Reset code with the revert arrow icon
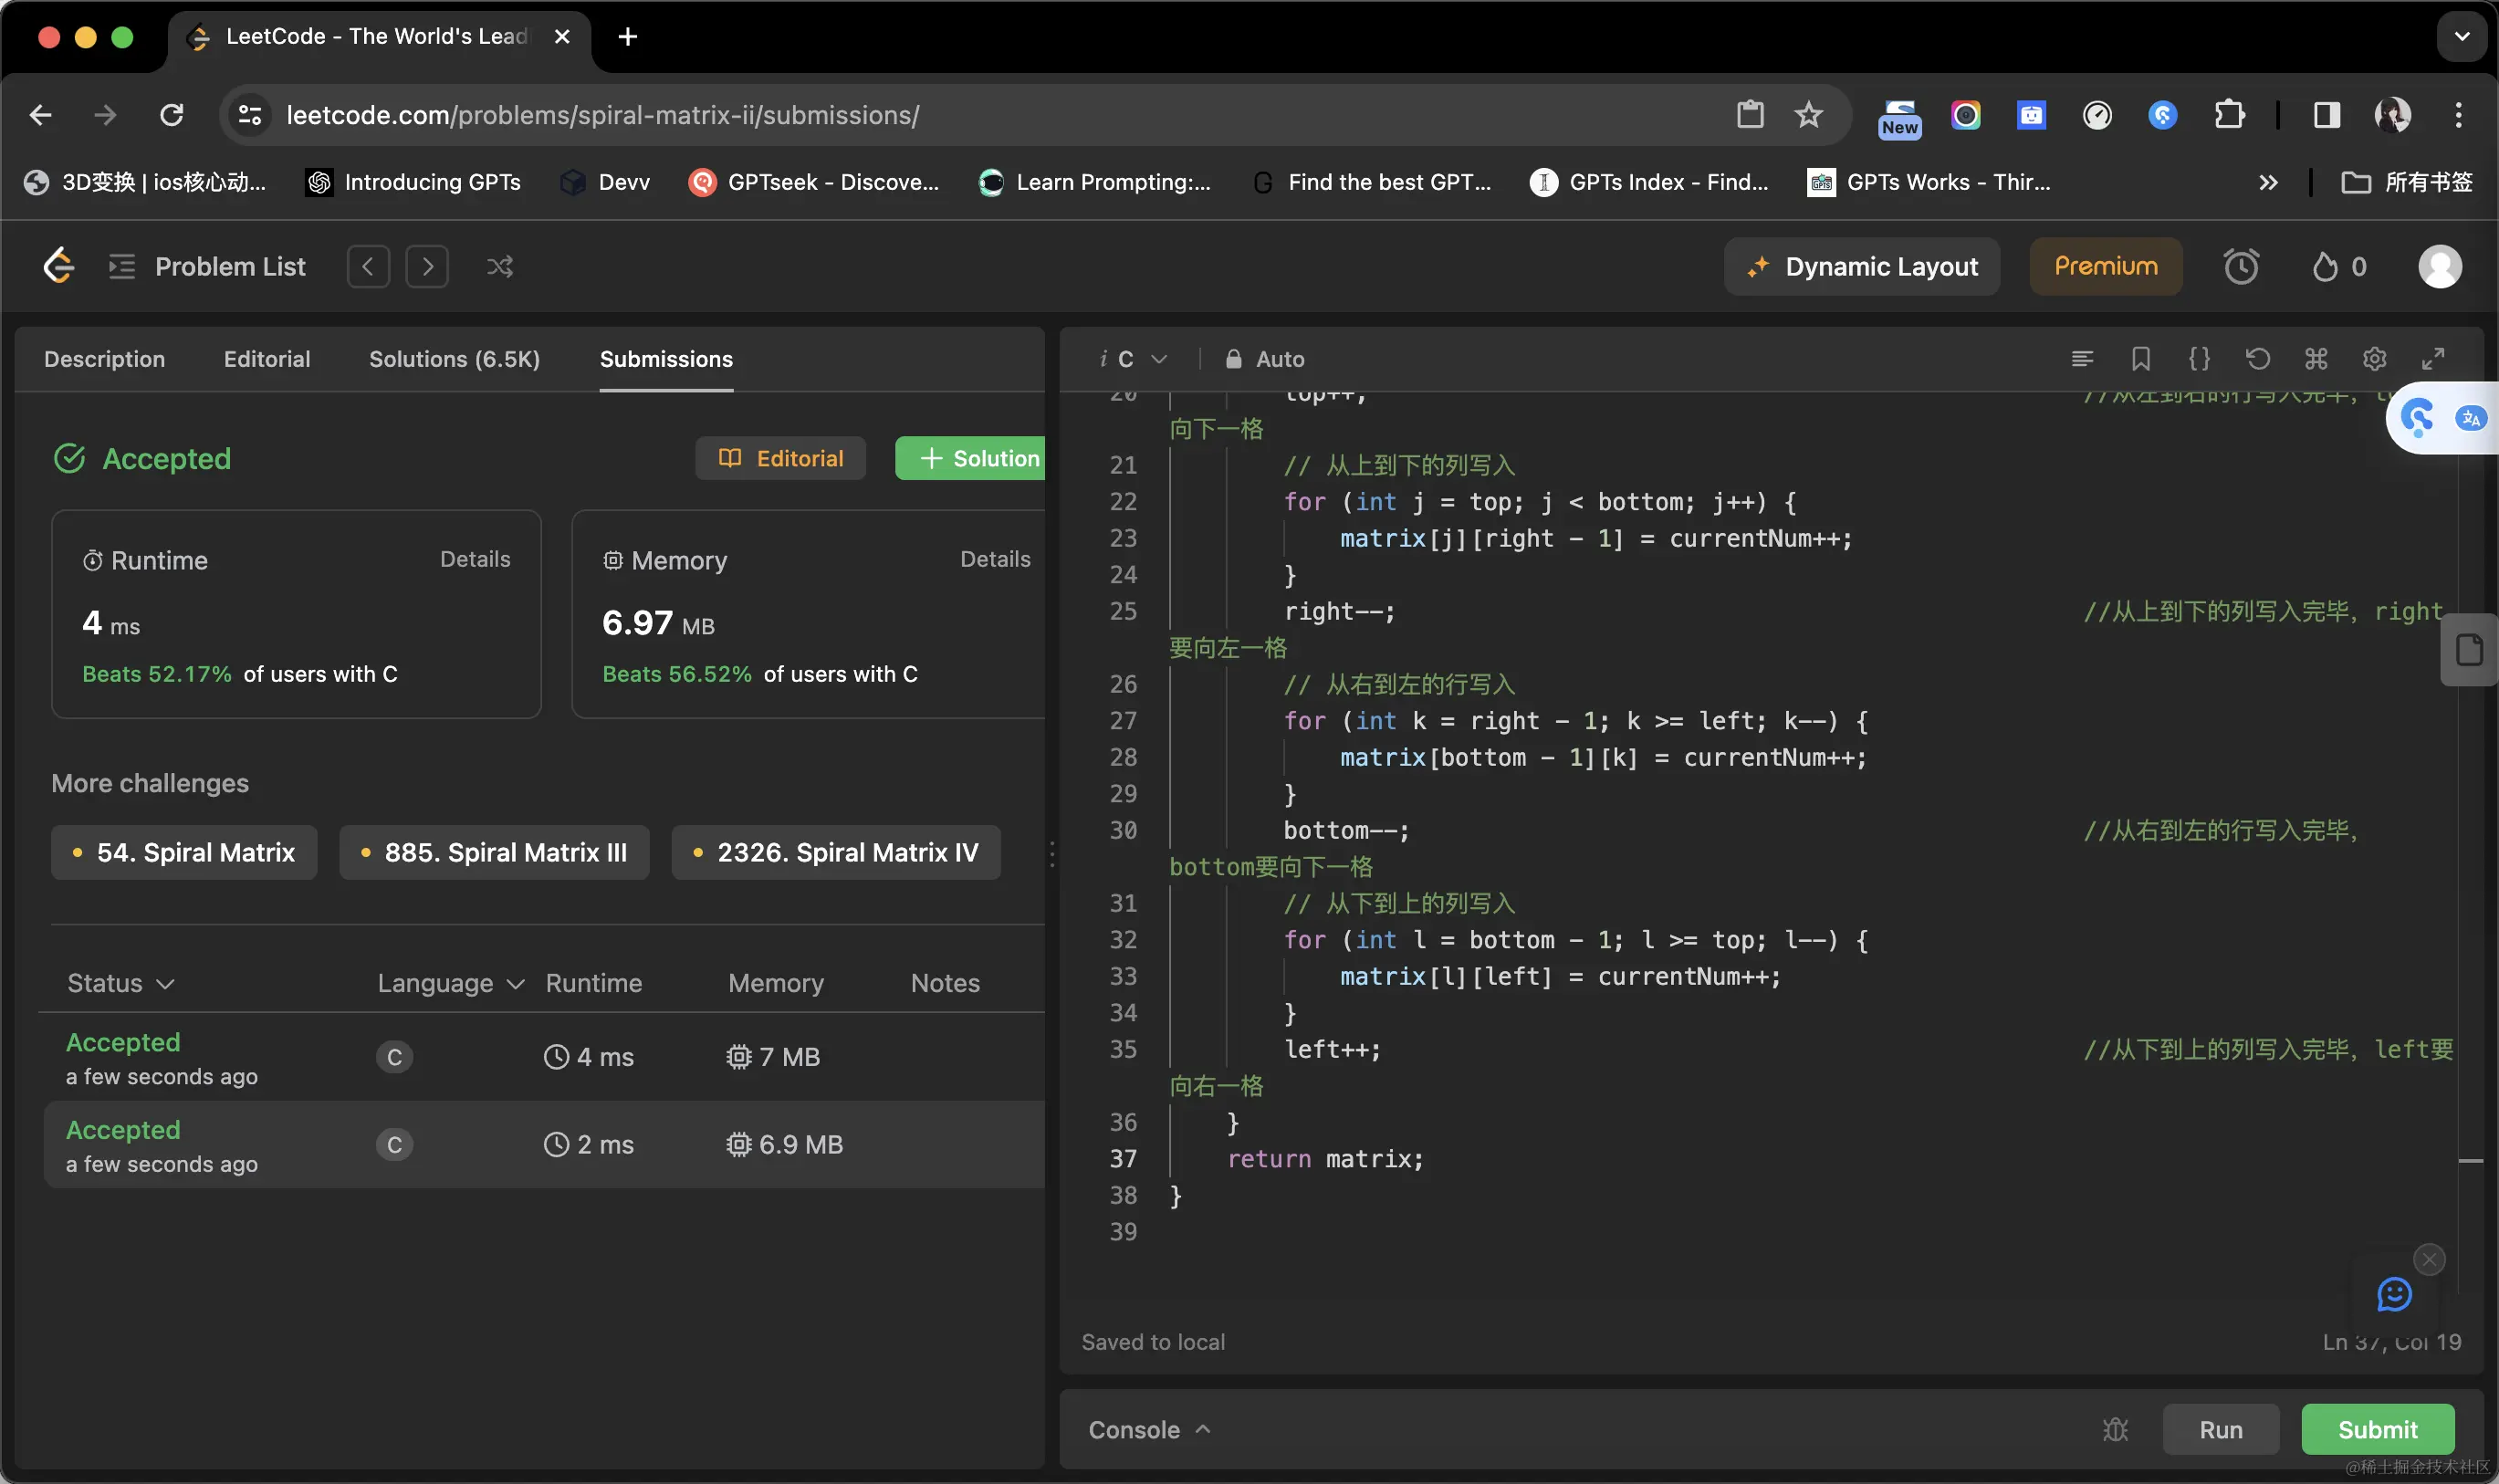2499x1484 pixels. (x=2257, y=359)
